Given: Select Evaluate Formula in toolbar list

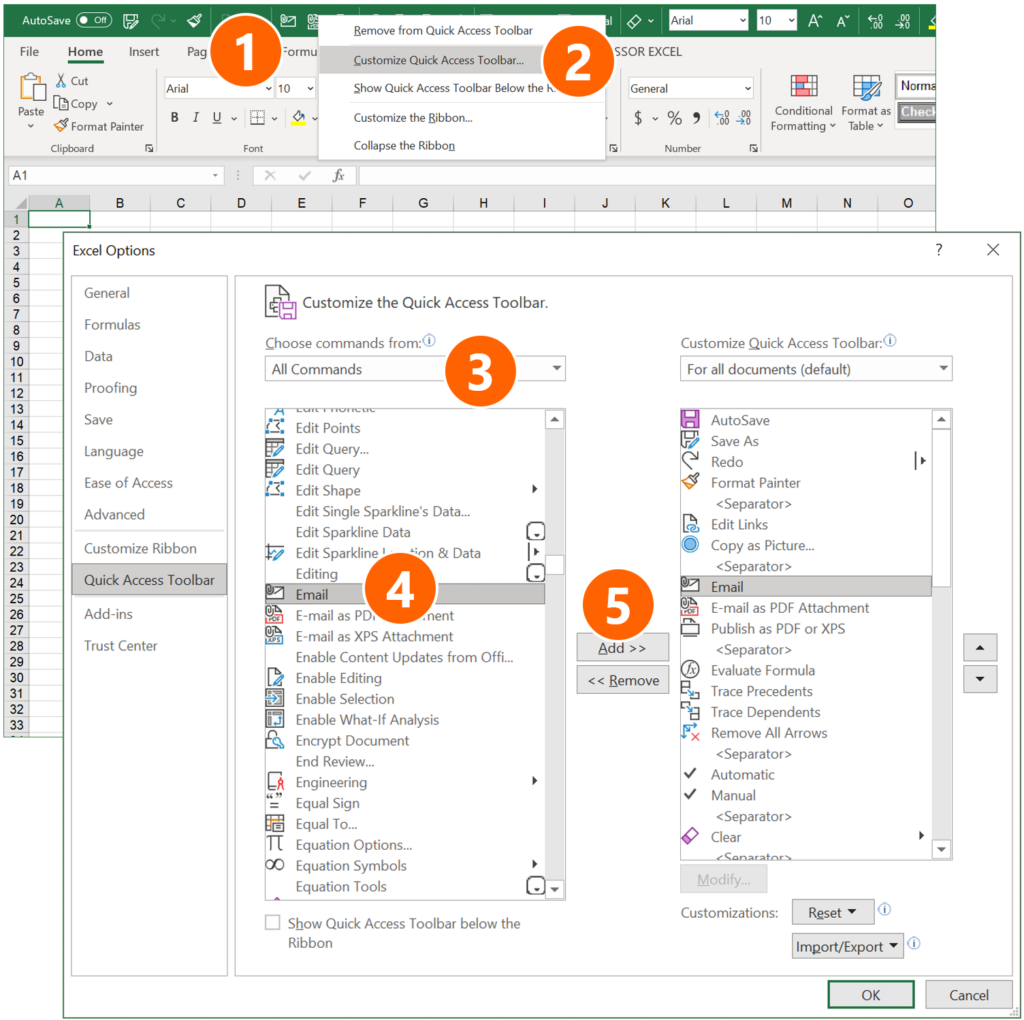Looking at the screenshot, I should click(x=806, y=670).
